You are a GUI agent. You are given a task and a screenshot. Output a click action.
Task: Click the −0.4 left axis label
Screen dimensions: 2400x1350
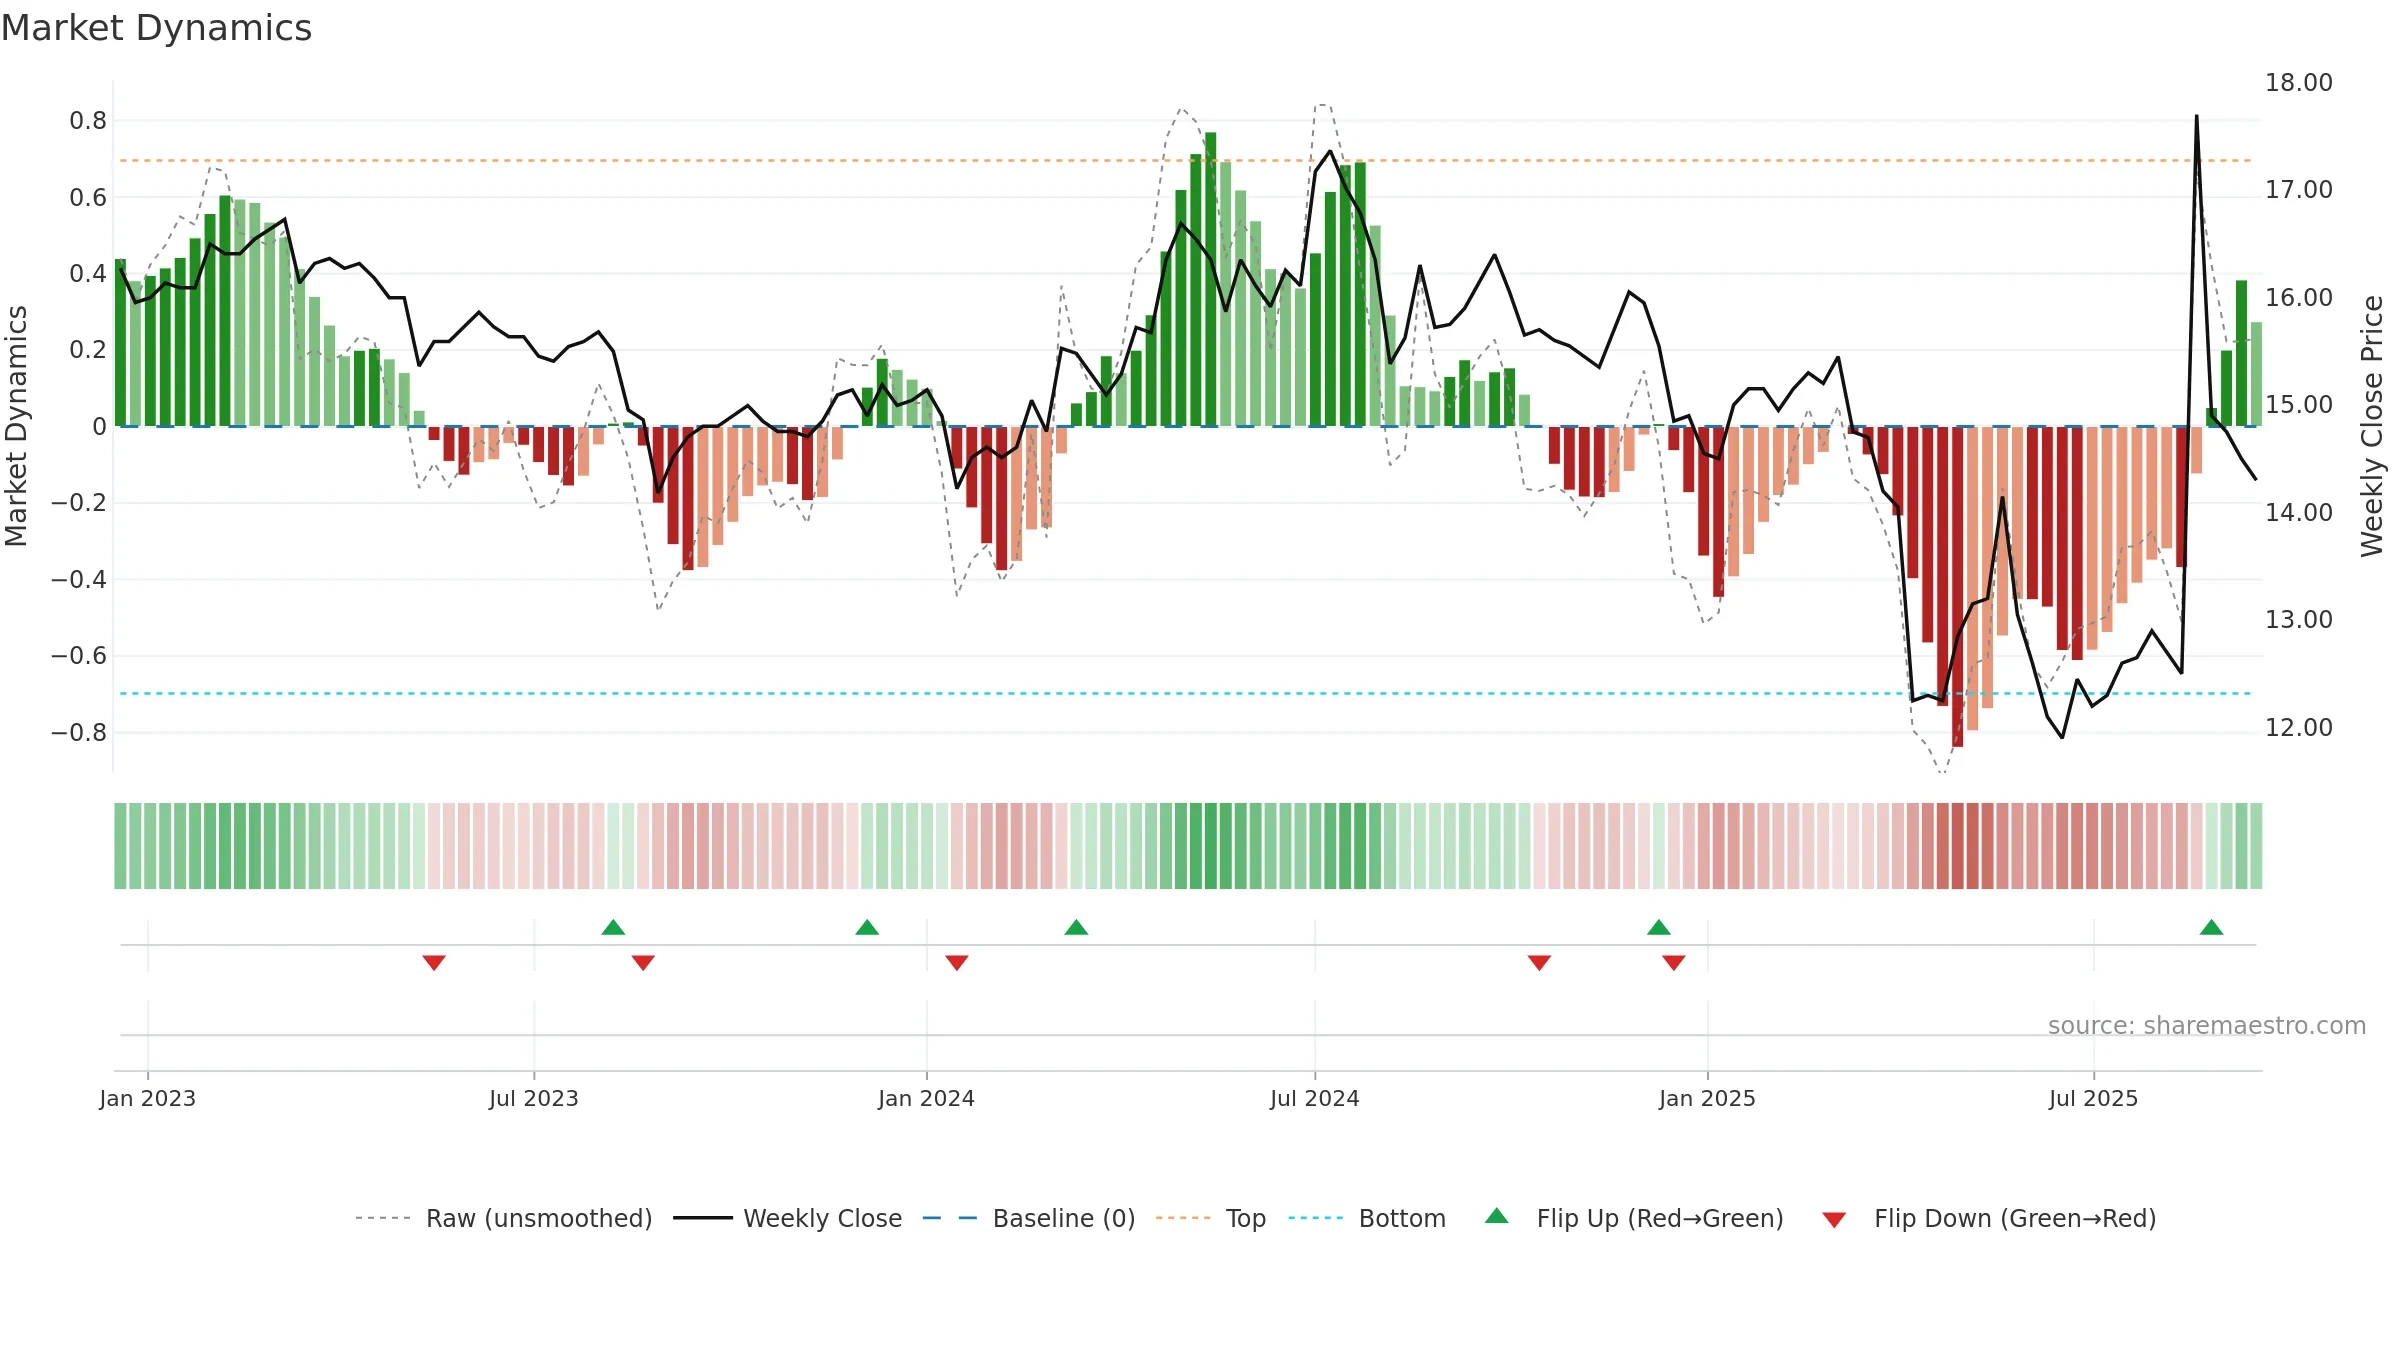pyautogui.click(x=78, y=579)
